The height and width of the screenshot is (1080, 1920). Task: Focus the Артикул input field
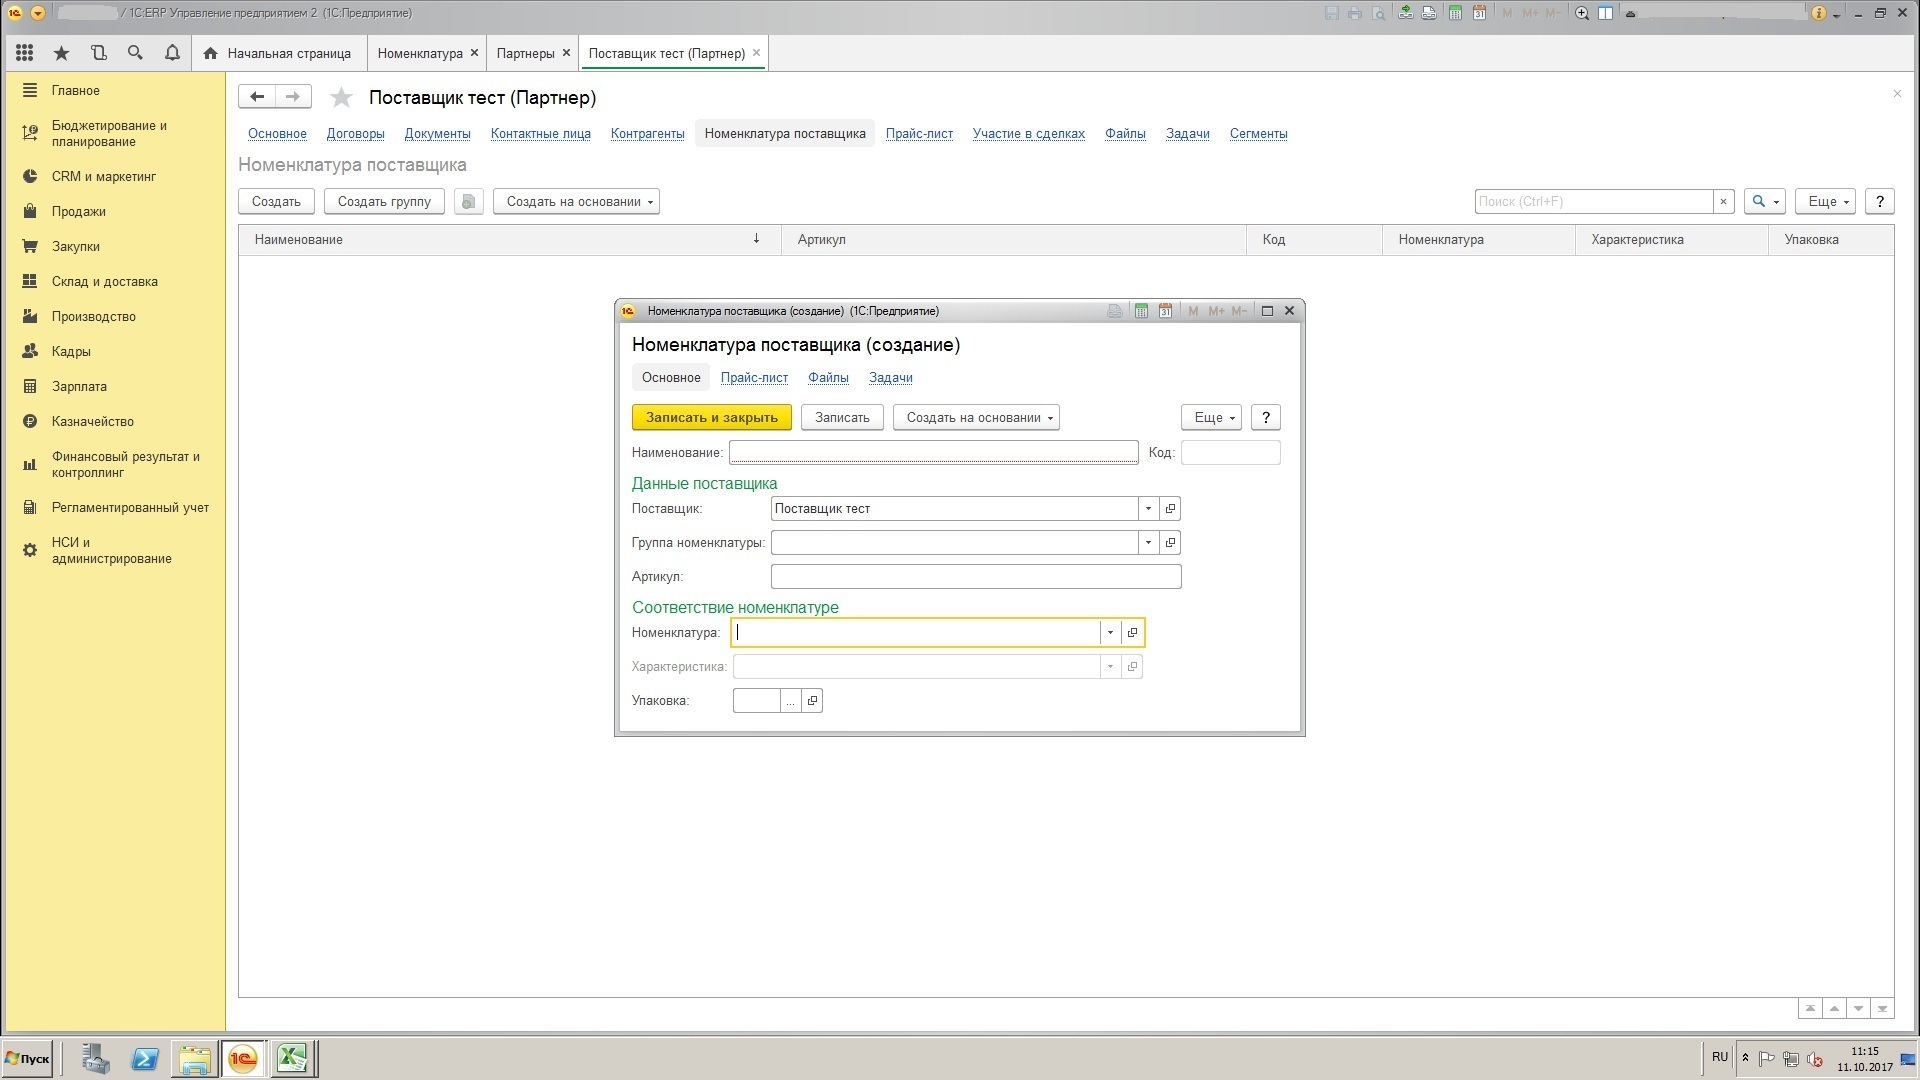[x=976, y=577]
